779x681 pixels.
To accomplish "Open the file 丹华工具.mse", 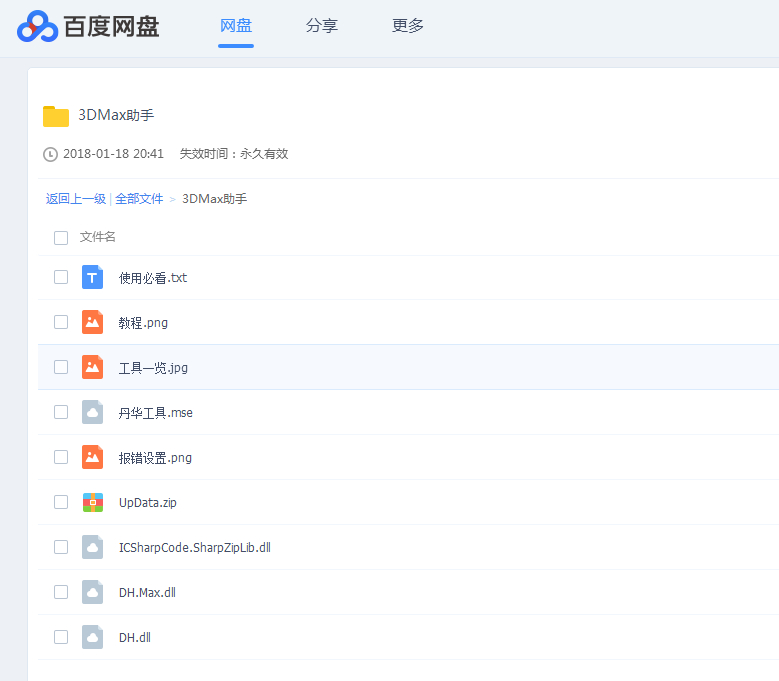I will 156,413.
